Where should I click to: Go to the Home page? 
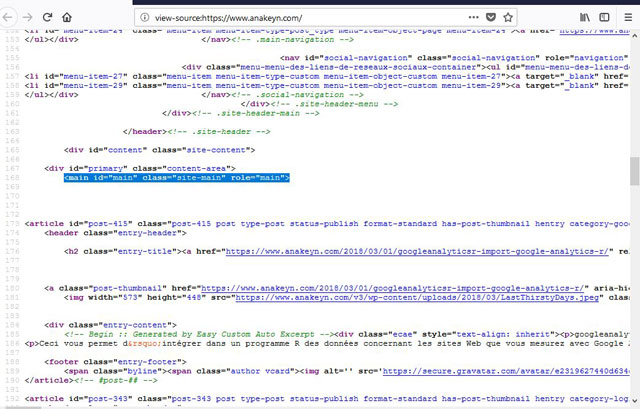67,17
